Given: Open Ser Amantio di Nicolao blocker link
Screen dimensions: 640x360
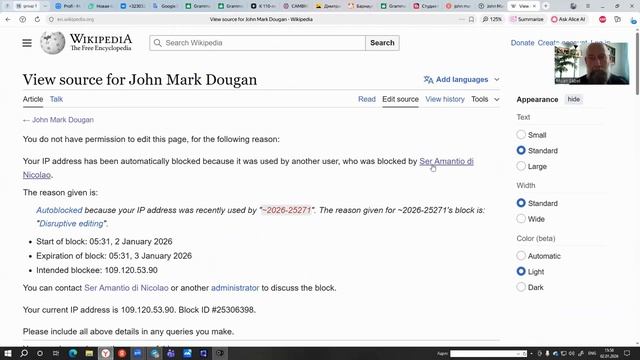Looking at the screenshot, I should pos(447,161).
